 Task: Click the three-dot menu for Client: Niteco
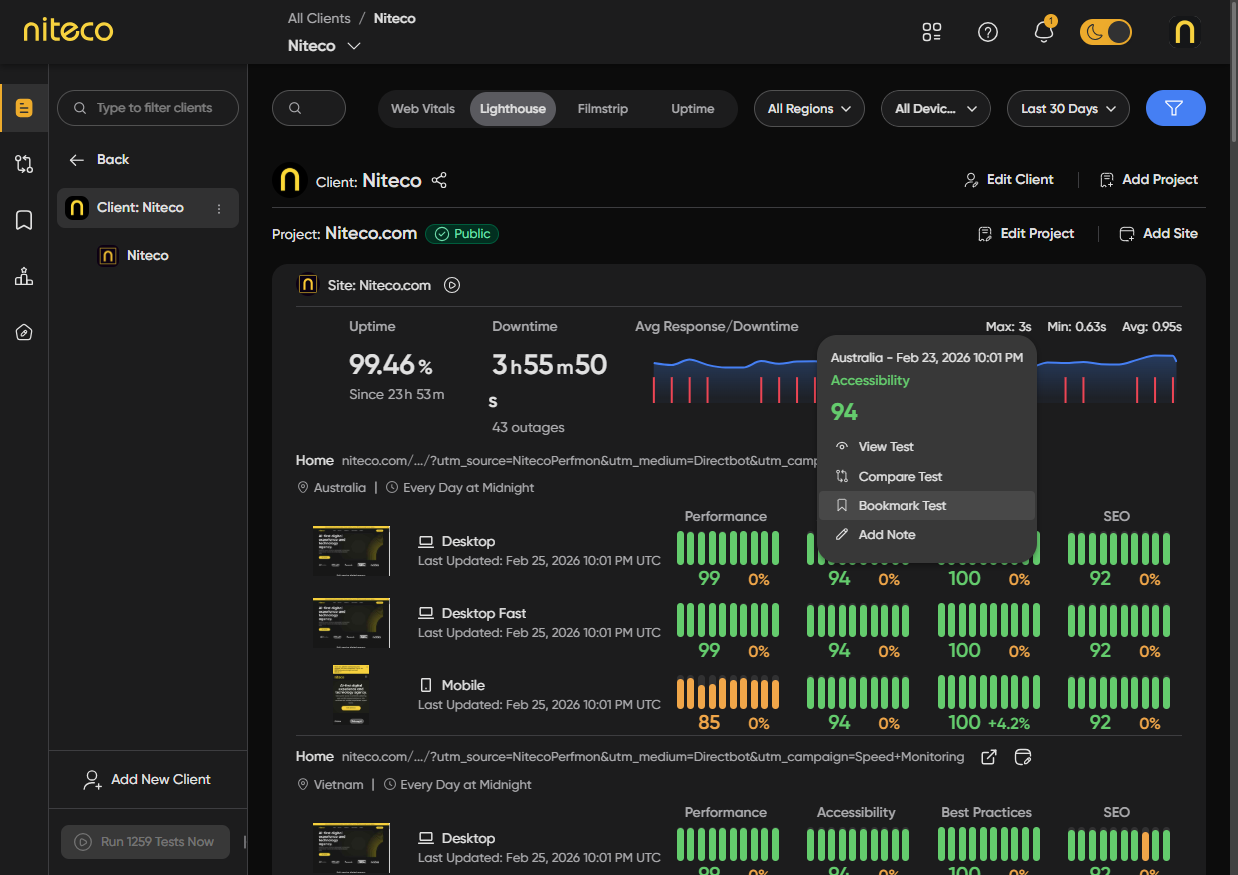point(219,208)
